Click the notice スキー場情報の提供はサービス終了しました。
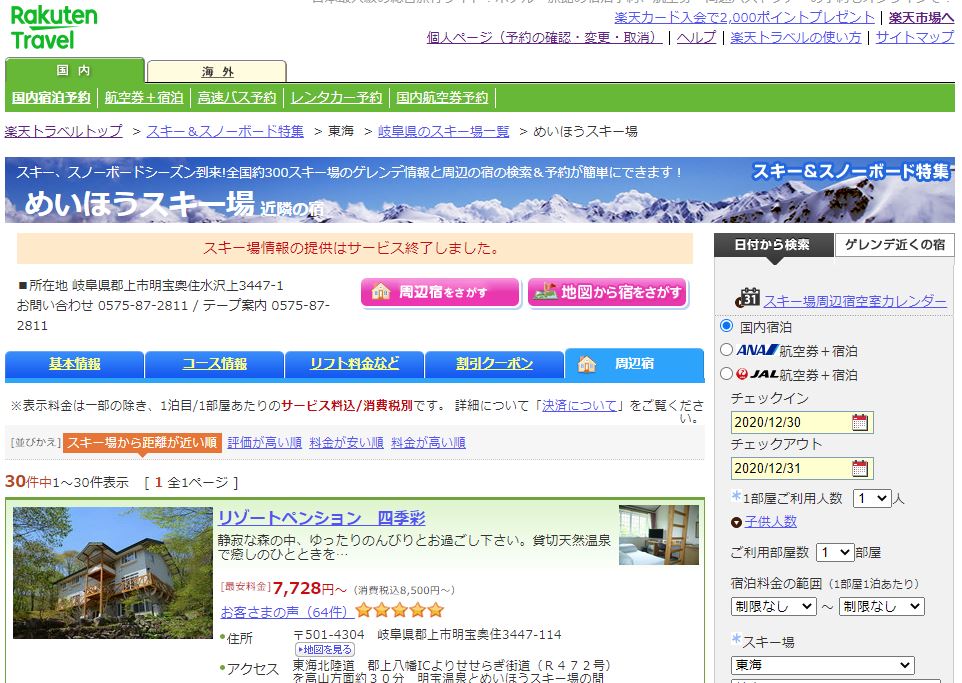 (355, 249)
